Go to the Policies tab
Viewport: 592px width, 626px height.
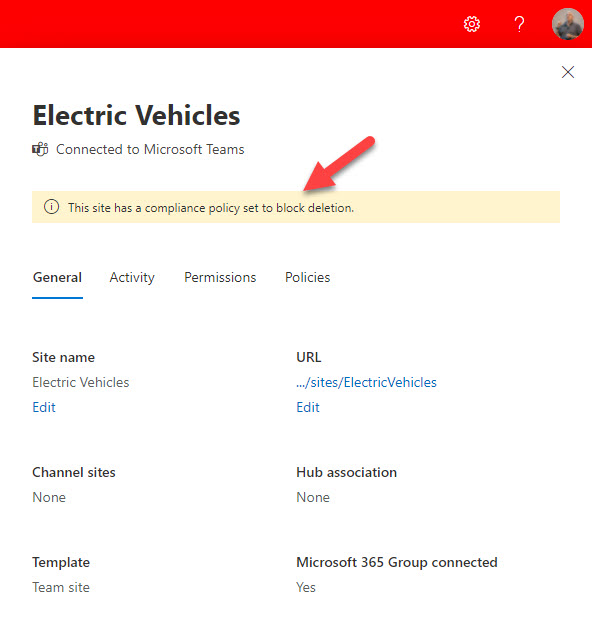tap(307, 277)
